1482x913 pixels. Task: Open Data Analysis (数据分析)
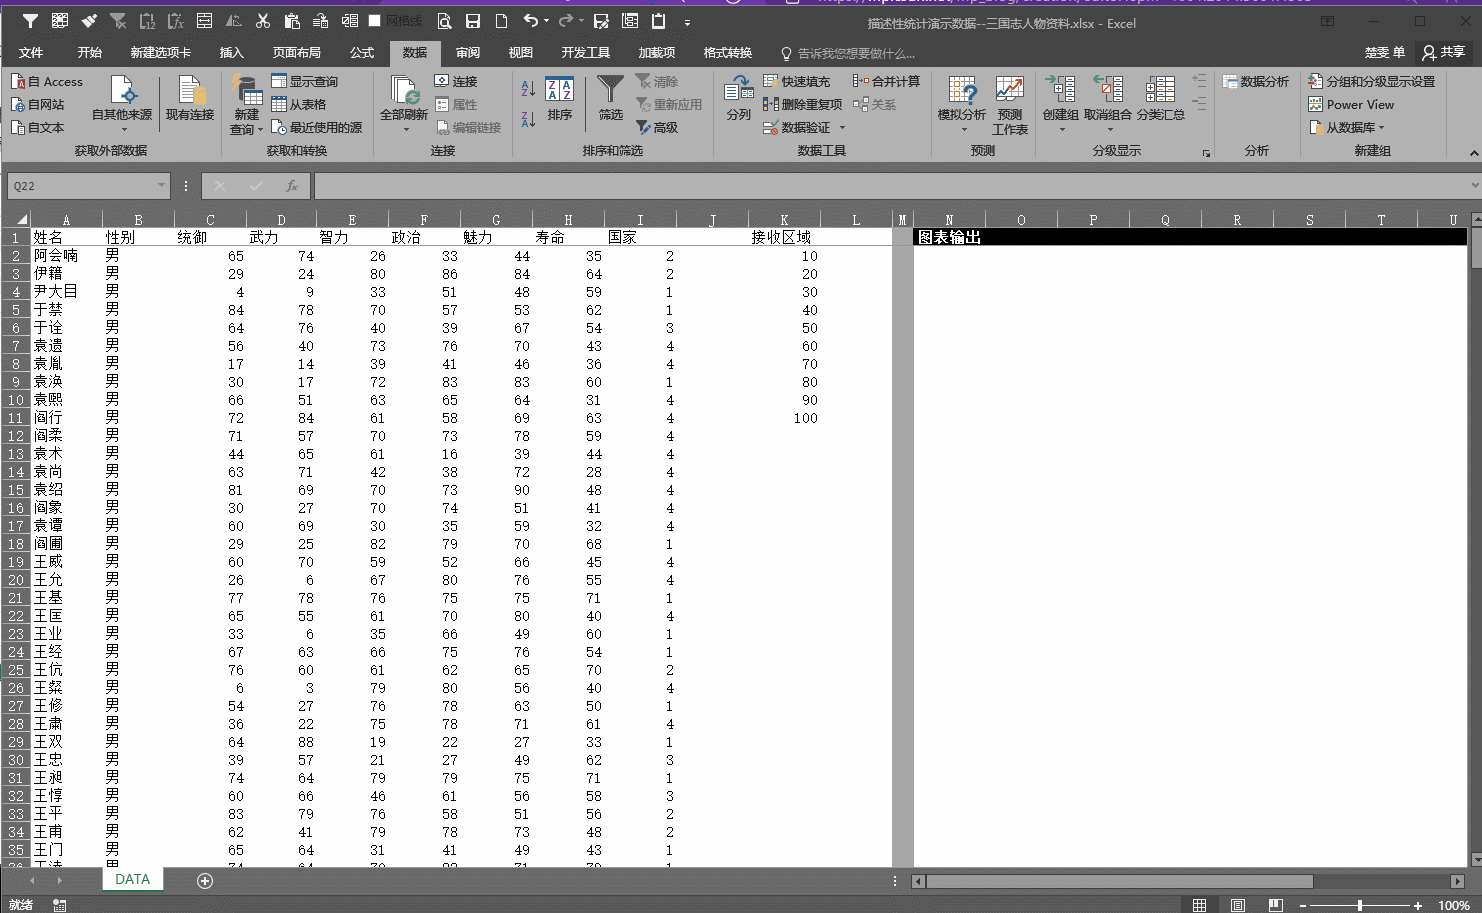(1256, 82)
